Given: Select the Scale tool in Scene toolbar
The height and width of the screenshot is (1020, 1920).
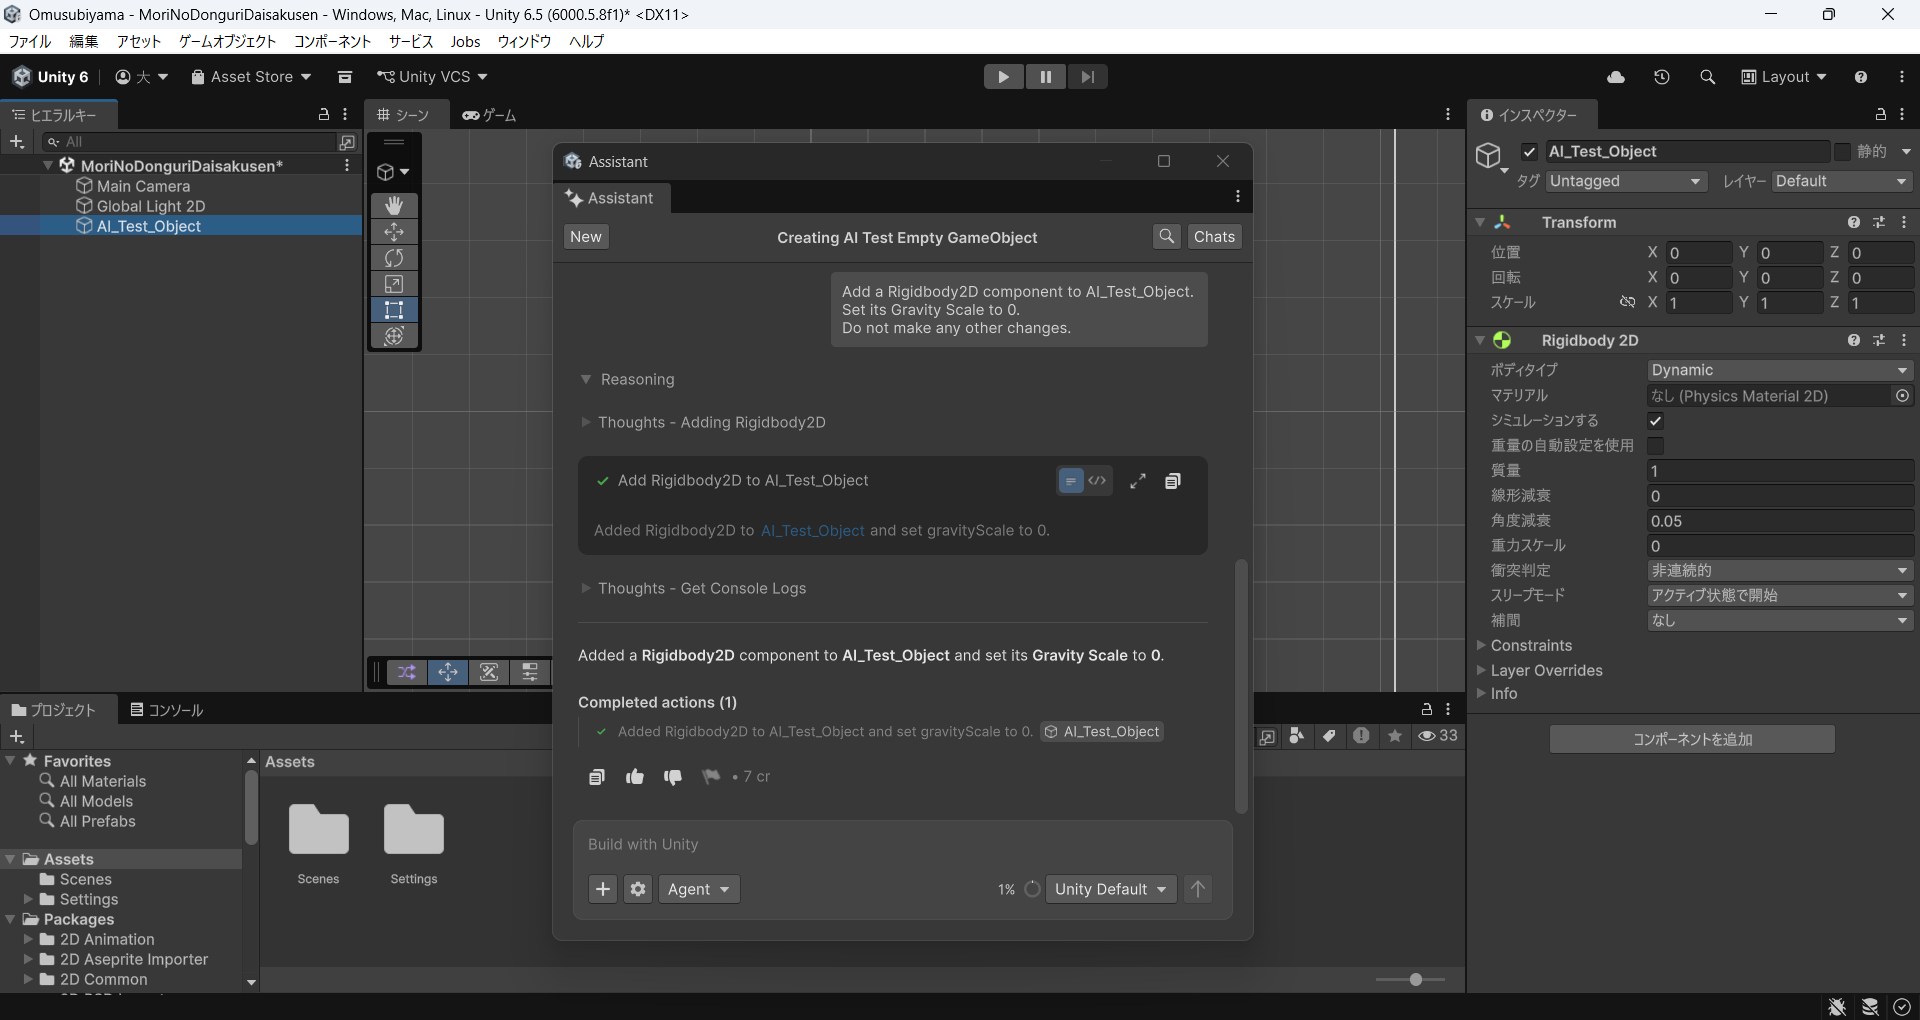Looking at the screenshot, I should (394, 284).
